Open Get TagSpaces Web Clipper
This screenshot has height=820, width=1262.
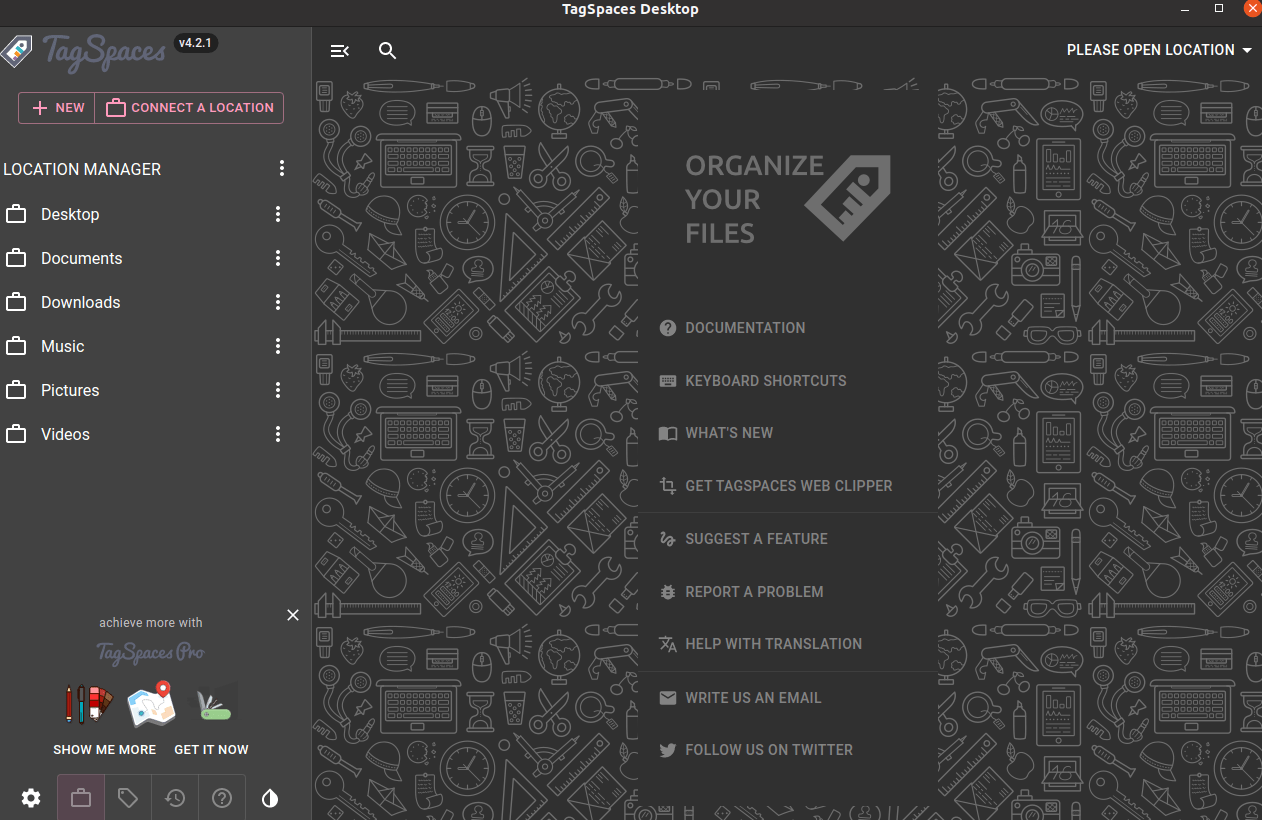click(x=788, y=486)
